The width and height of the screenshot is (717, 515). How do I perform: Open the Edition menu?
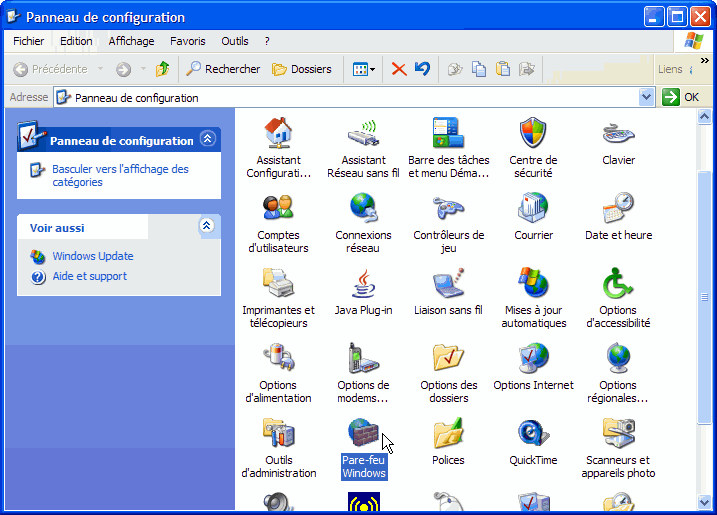[x=76, y=41]
